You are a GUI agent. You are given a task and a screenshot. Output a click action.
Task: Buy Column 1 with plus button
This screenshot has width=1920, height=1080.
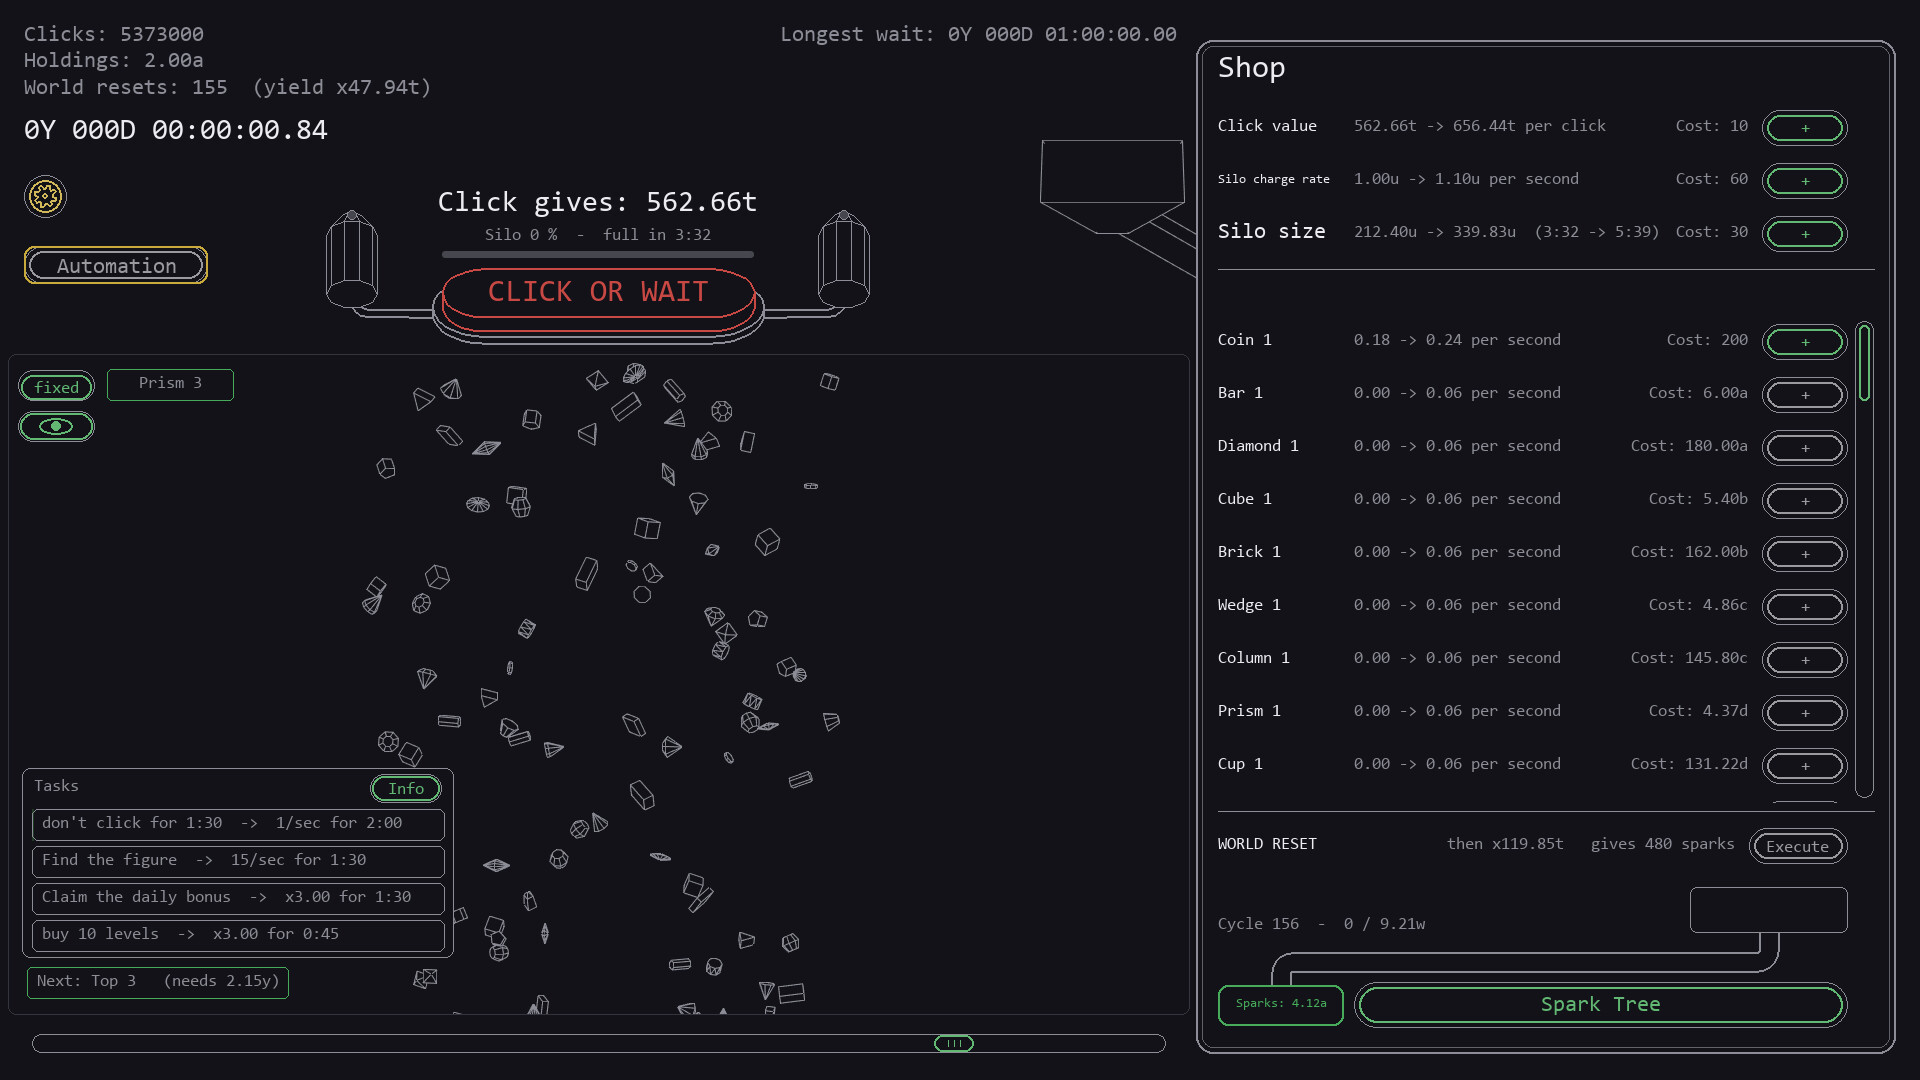(x=1804, y=660)
